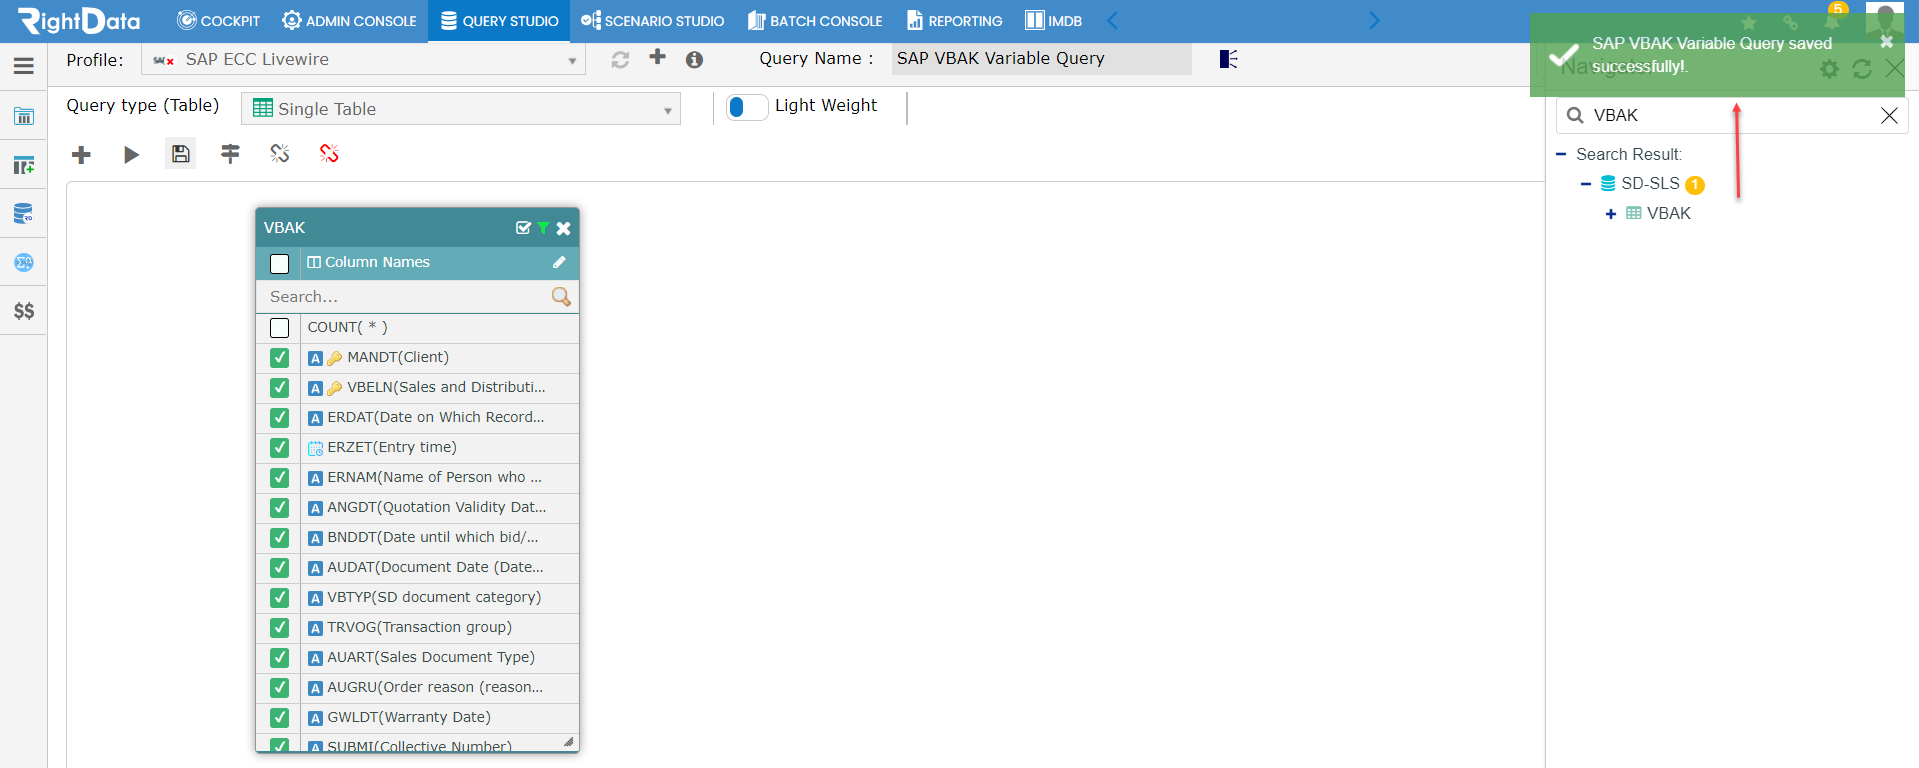Uncheck the VBELN column checkbox
This screenshot has width=1919, height=768.
(280, 388)
